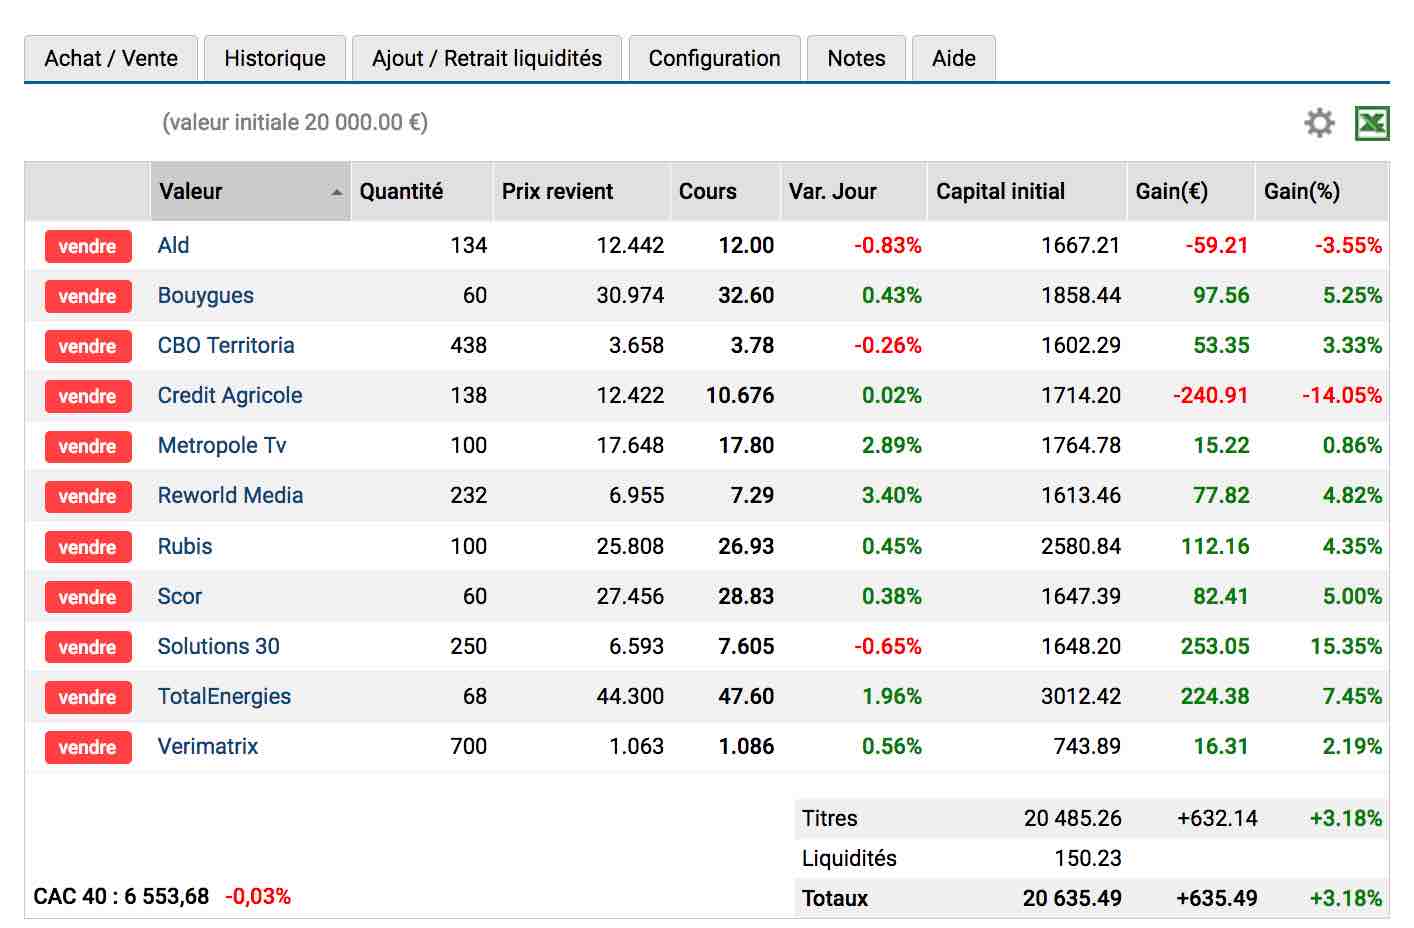Select the Totaux percentage +3.18%
Image resolution: width=1414 pixels, height=928 pixels.
click(1346, 898)
